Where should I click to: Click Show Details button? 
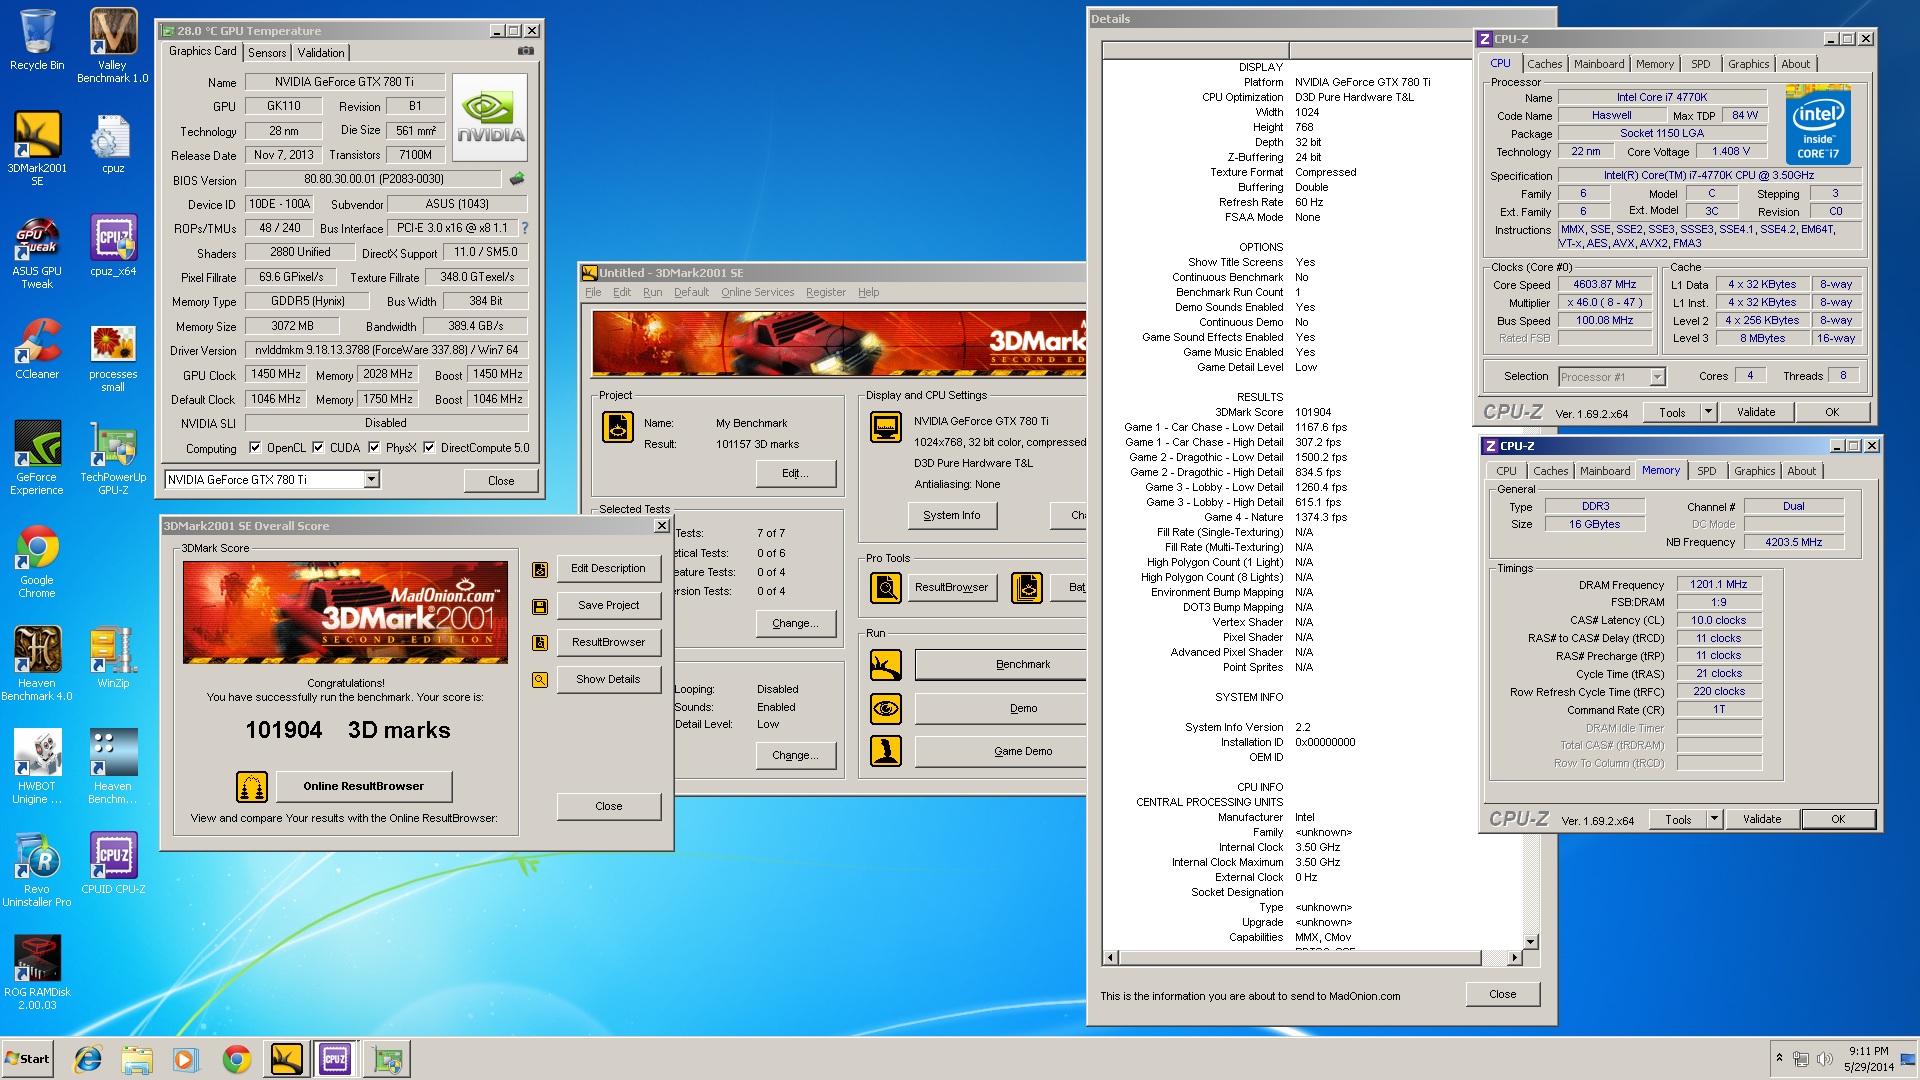[608, 680]
